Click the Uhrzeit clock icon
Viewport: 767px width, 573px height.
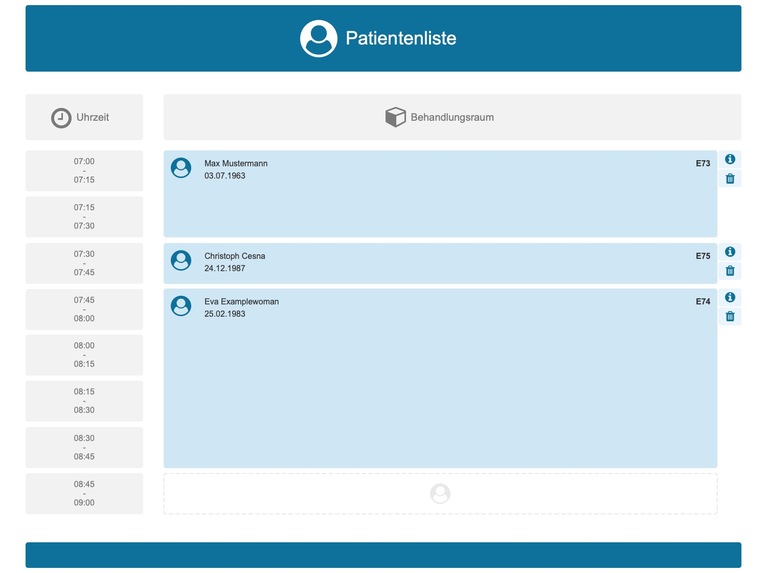click(x=61, y=118)
